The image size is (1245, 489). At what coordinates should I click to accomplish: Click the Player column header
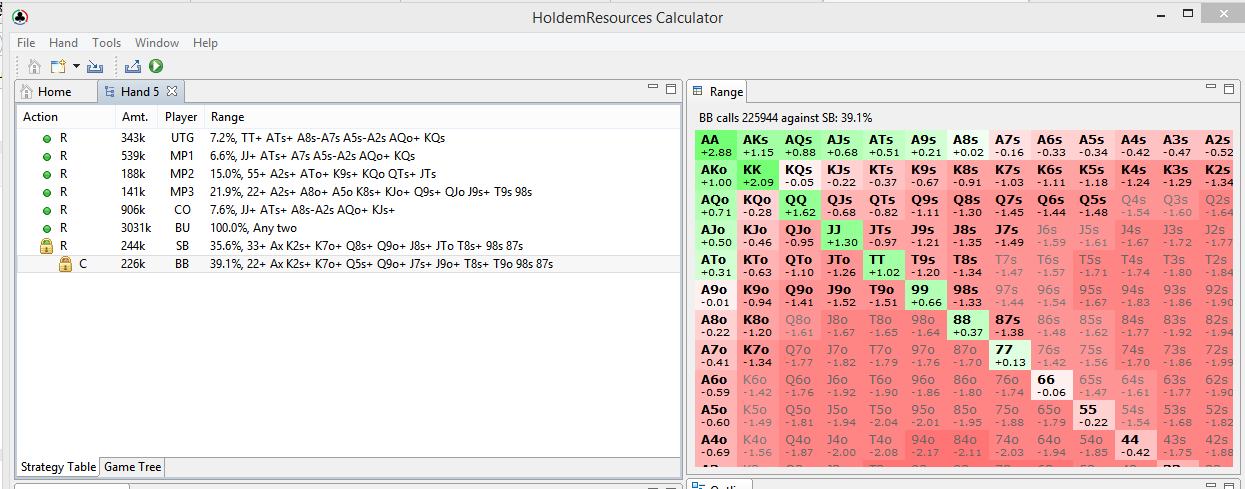pos(182,117)
